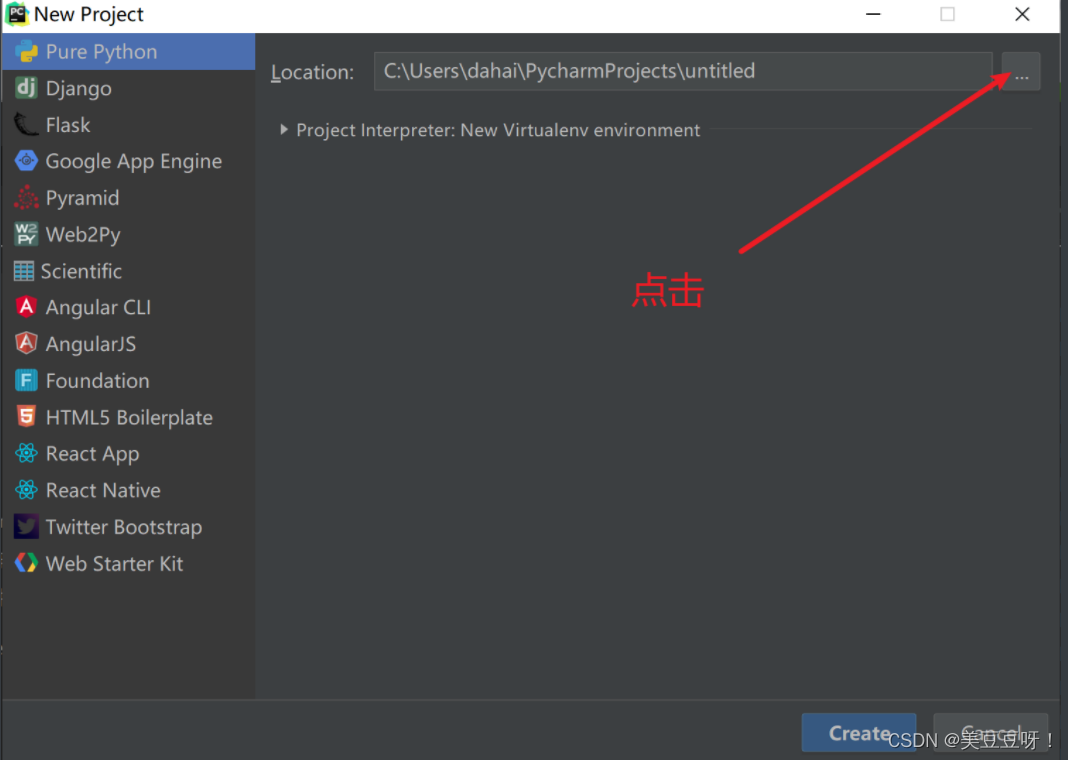Pick Flask project type label
Image resolution: width=1068 pixels, height=760 pixels.
click(x=67, y=125)
